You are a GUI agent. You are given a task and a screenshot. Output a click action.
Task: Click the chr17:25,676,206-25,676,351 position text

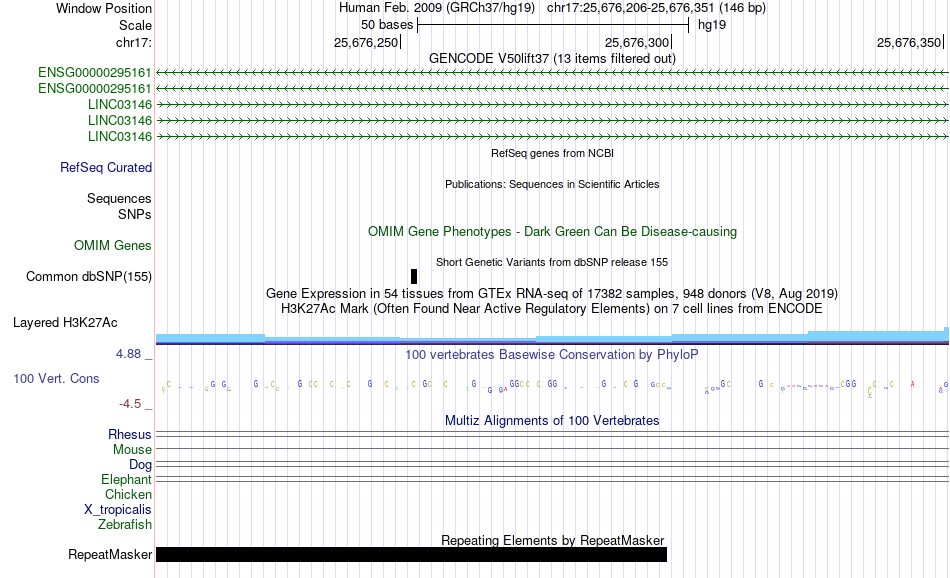click(630, 8)
